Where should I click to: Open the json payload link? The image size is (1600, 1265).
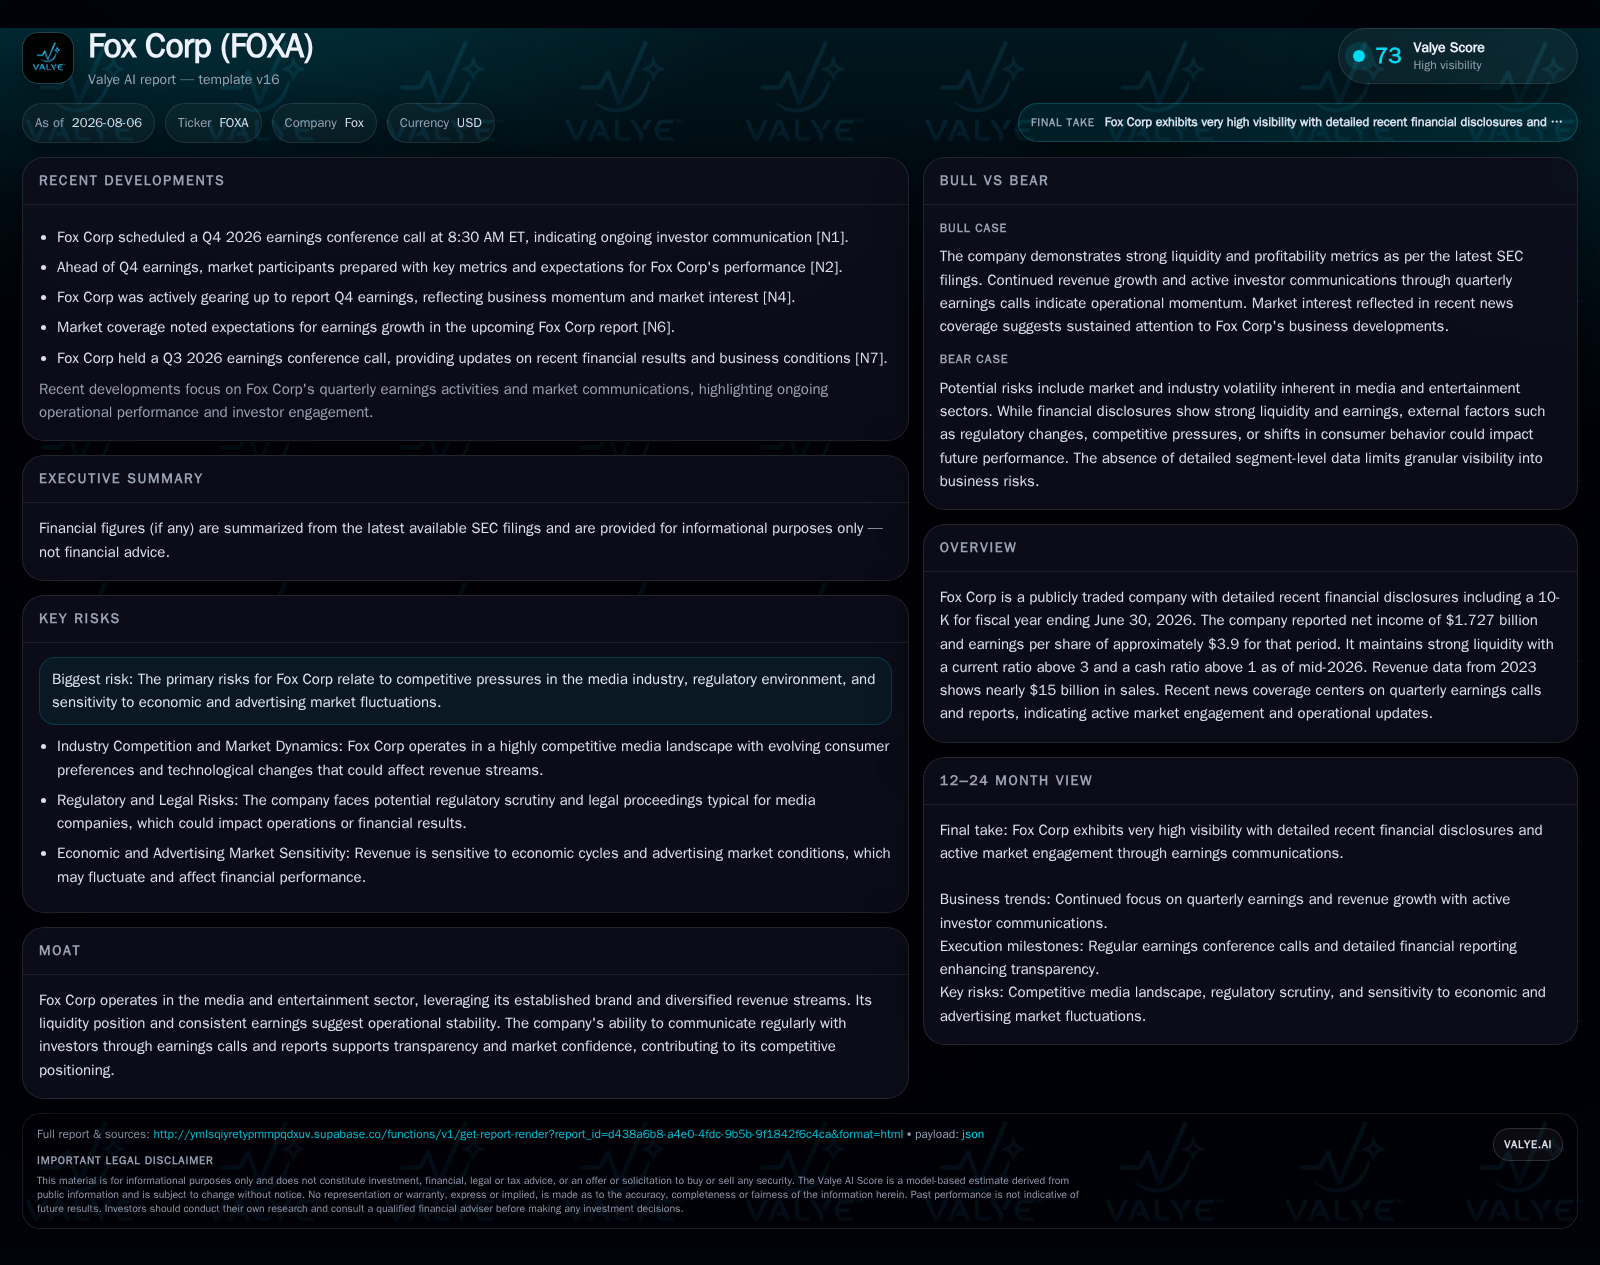973,1134
